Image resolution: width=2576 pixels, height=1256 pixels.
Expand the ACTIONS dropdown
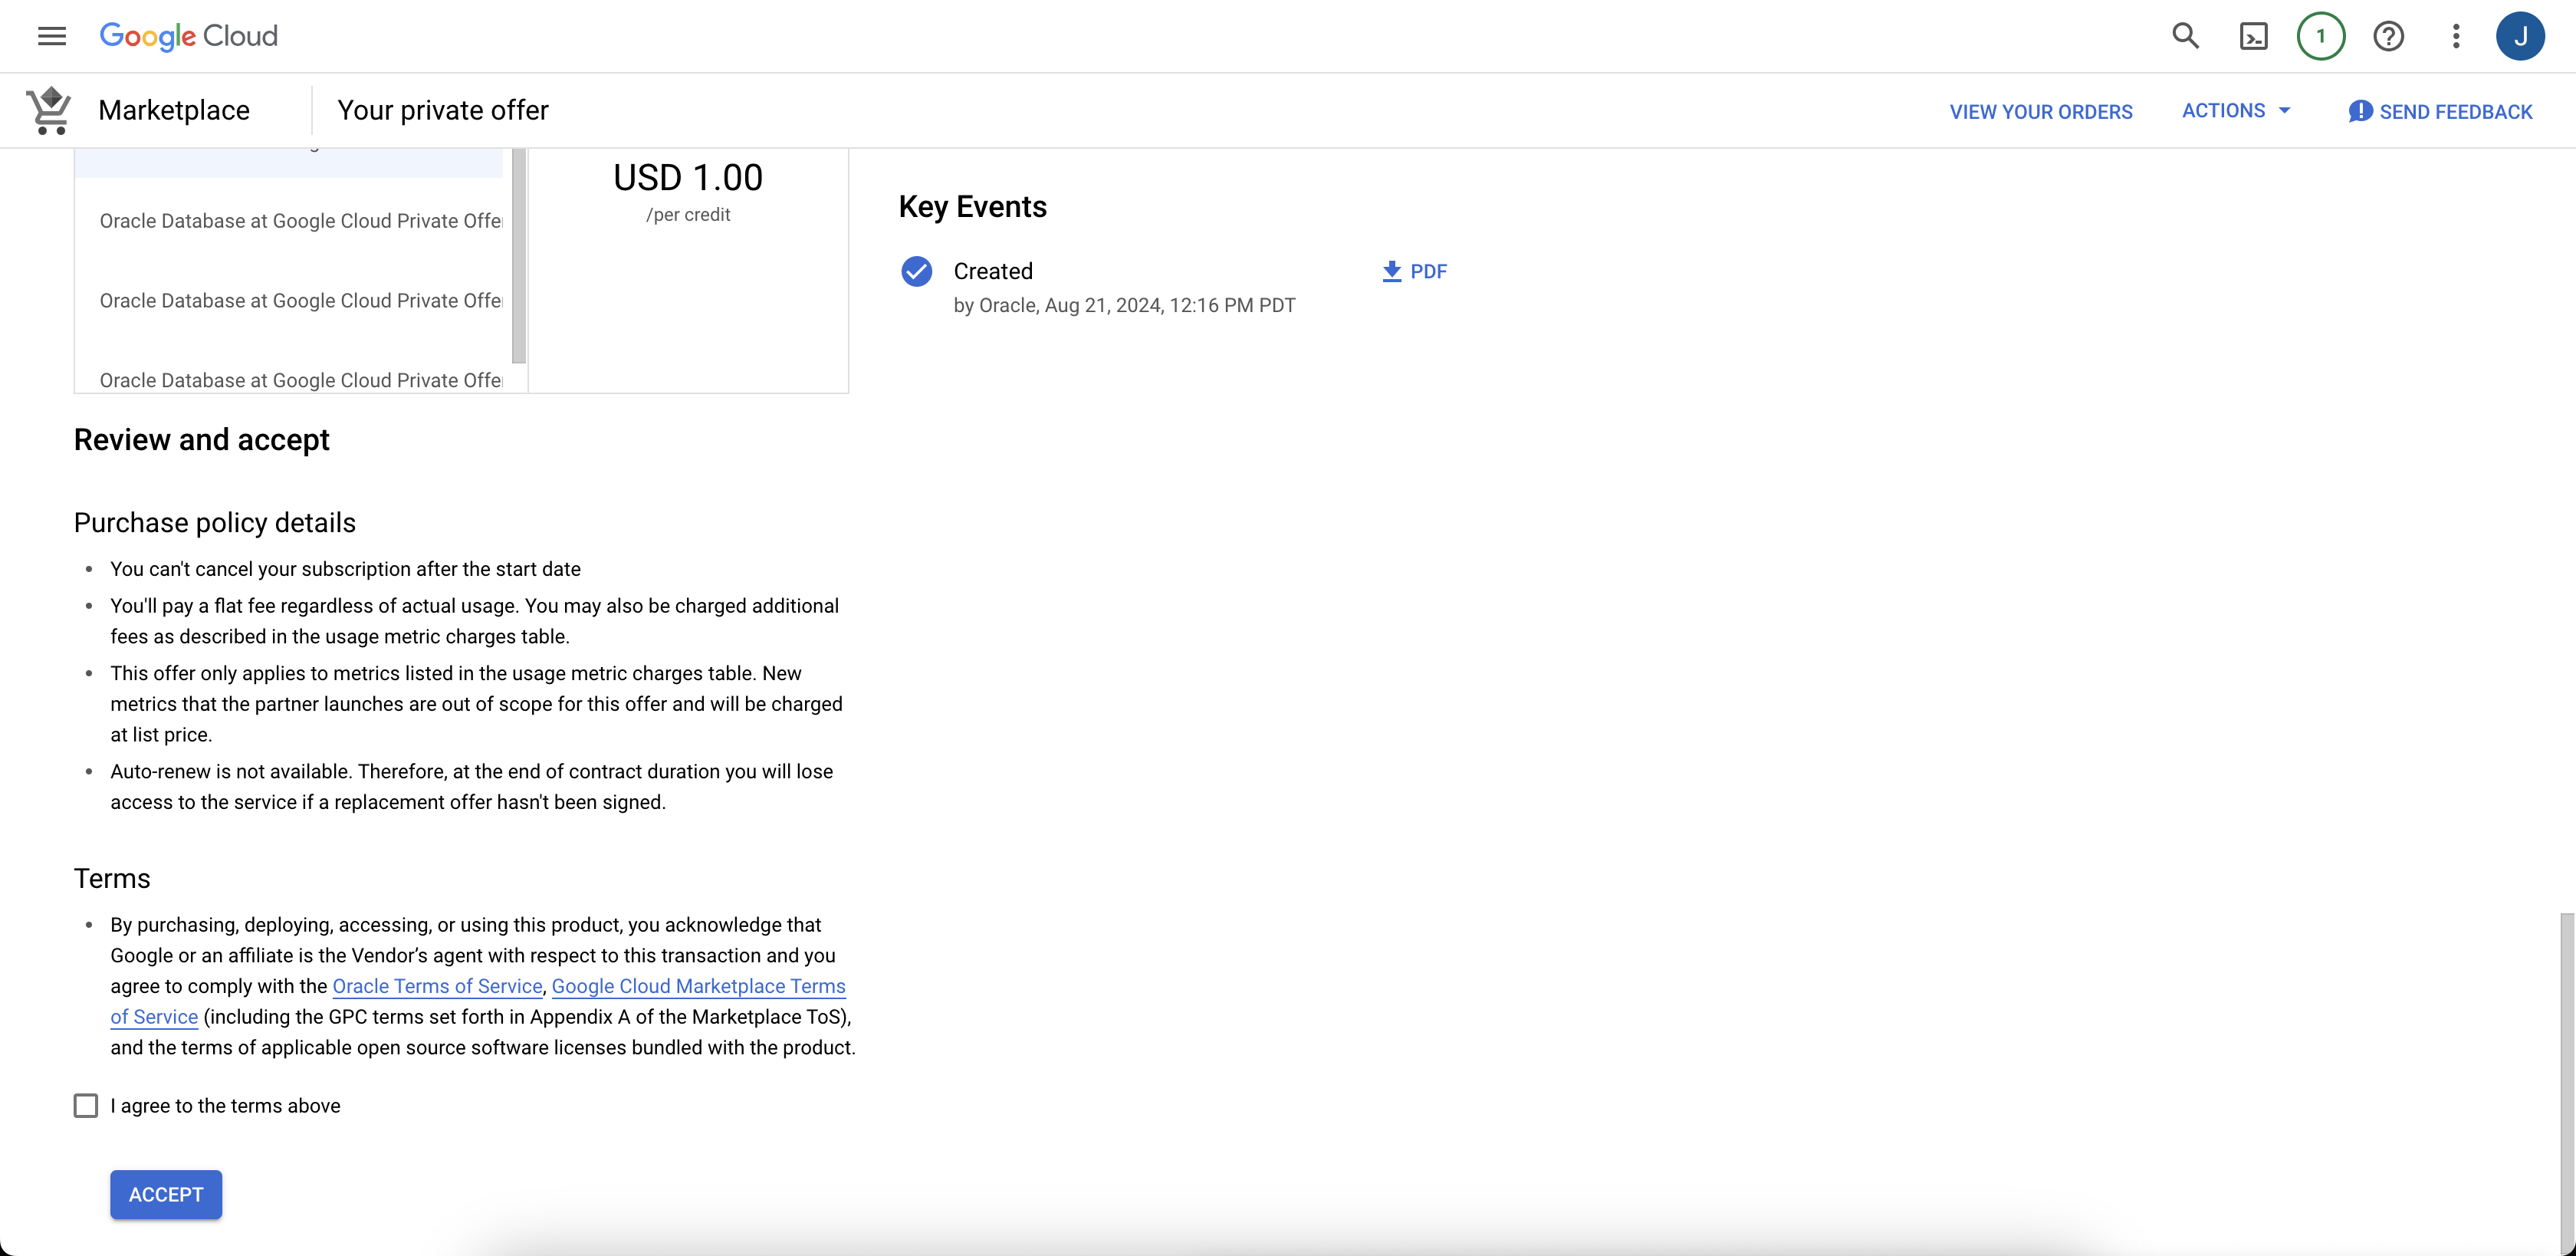tap(2236, 111)
